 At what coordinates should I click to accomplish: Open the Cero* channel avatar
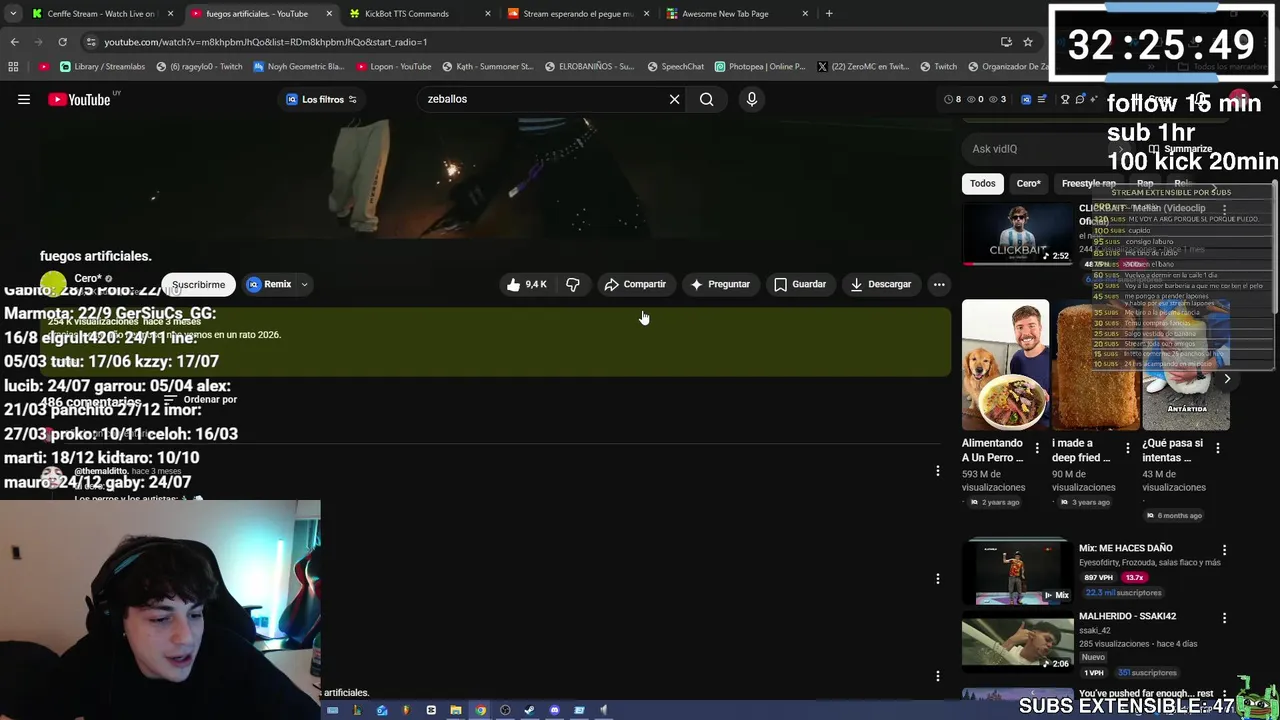53,284
